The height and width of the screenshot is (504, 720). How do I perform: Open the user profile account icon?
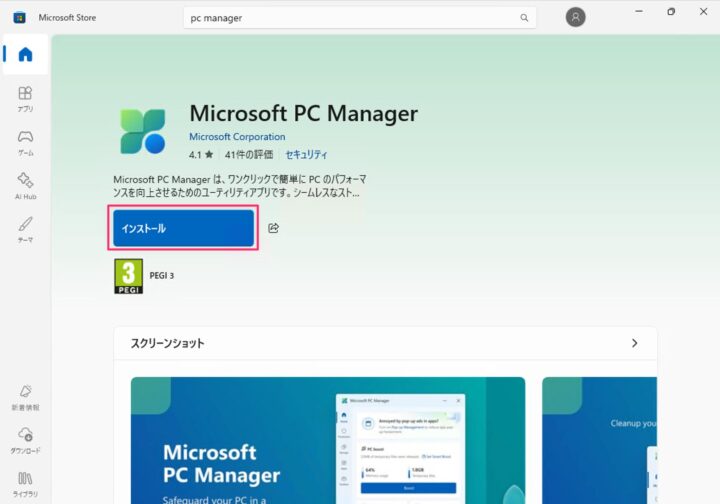click(575, 17)
